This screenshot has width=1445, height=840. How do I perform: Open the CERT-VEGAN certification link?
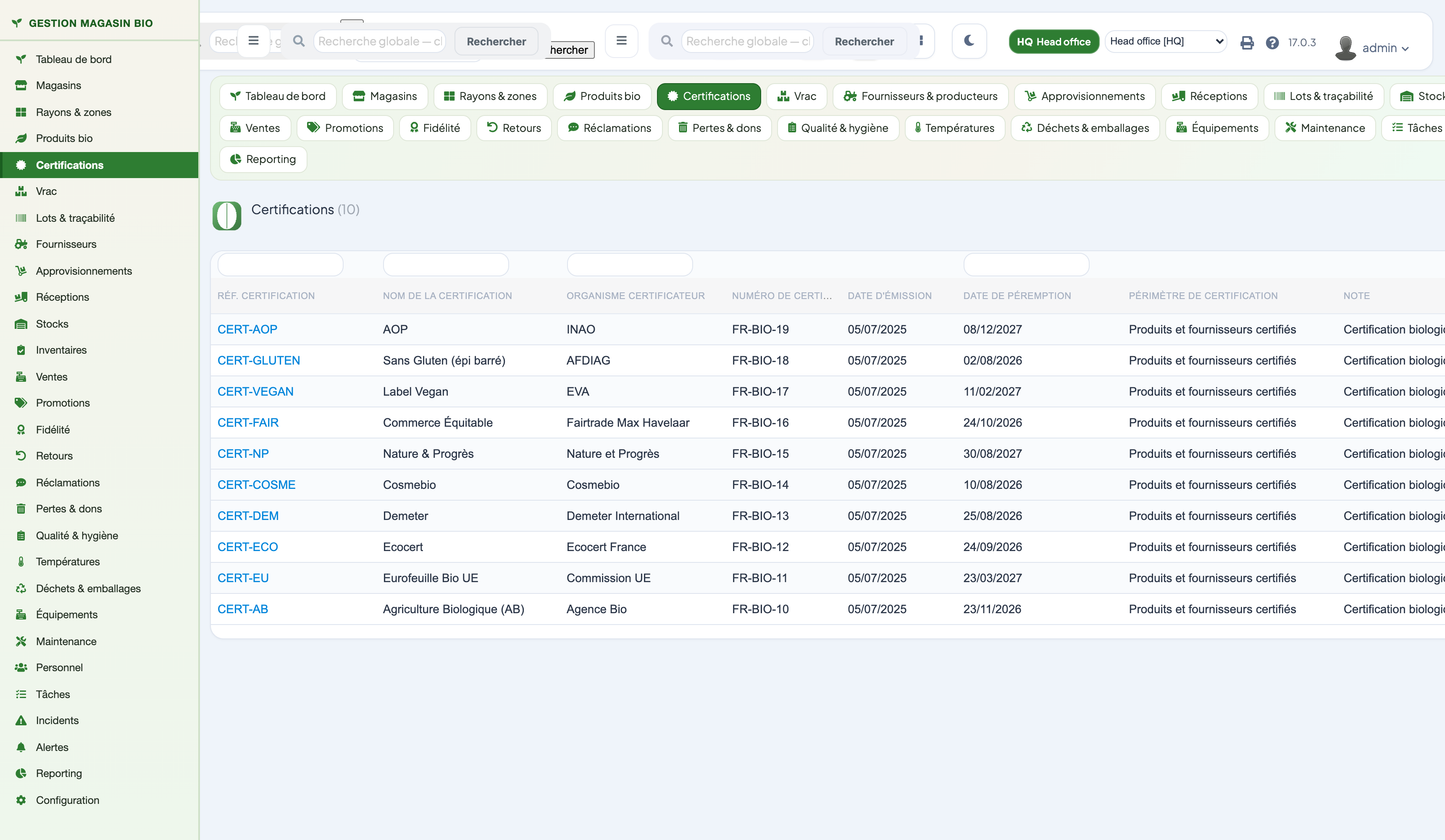[x=256, y=391]
